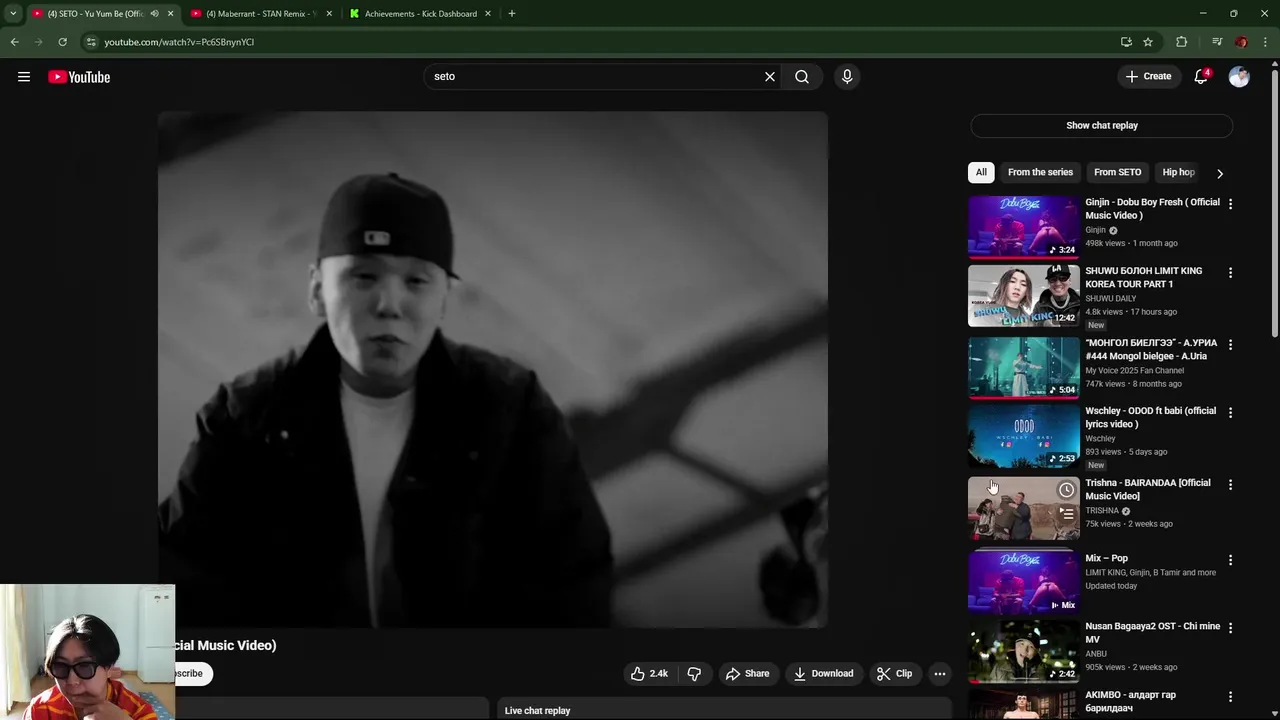Screen dimensions: 1280x720
Task: Open Nusan Bagaaya2 OST - Chi mine MV
Action: (x=1152, y=632)
